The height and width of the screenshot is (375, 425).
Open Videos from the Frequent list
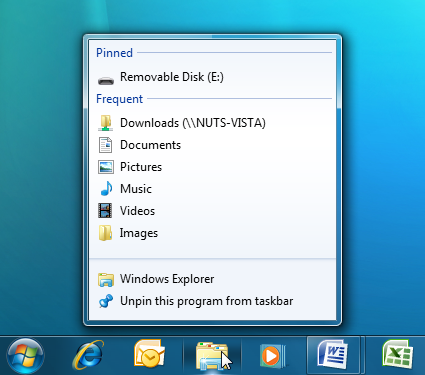coord(213,211)
